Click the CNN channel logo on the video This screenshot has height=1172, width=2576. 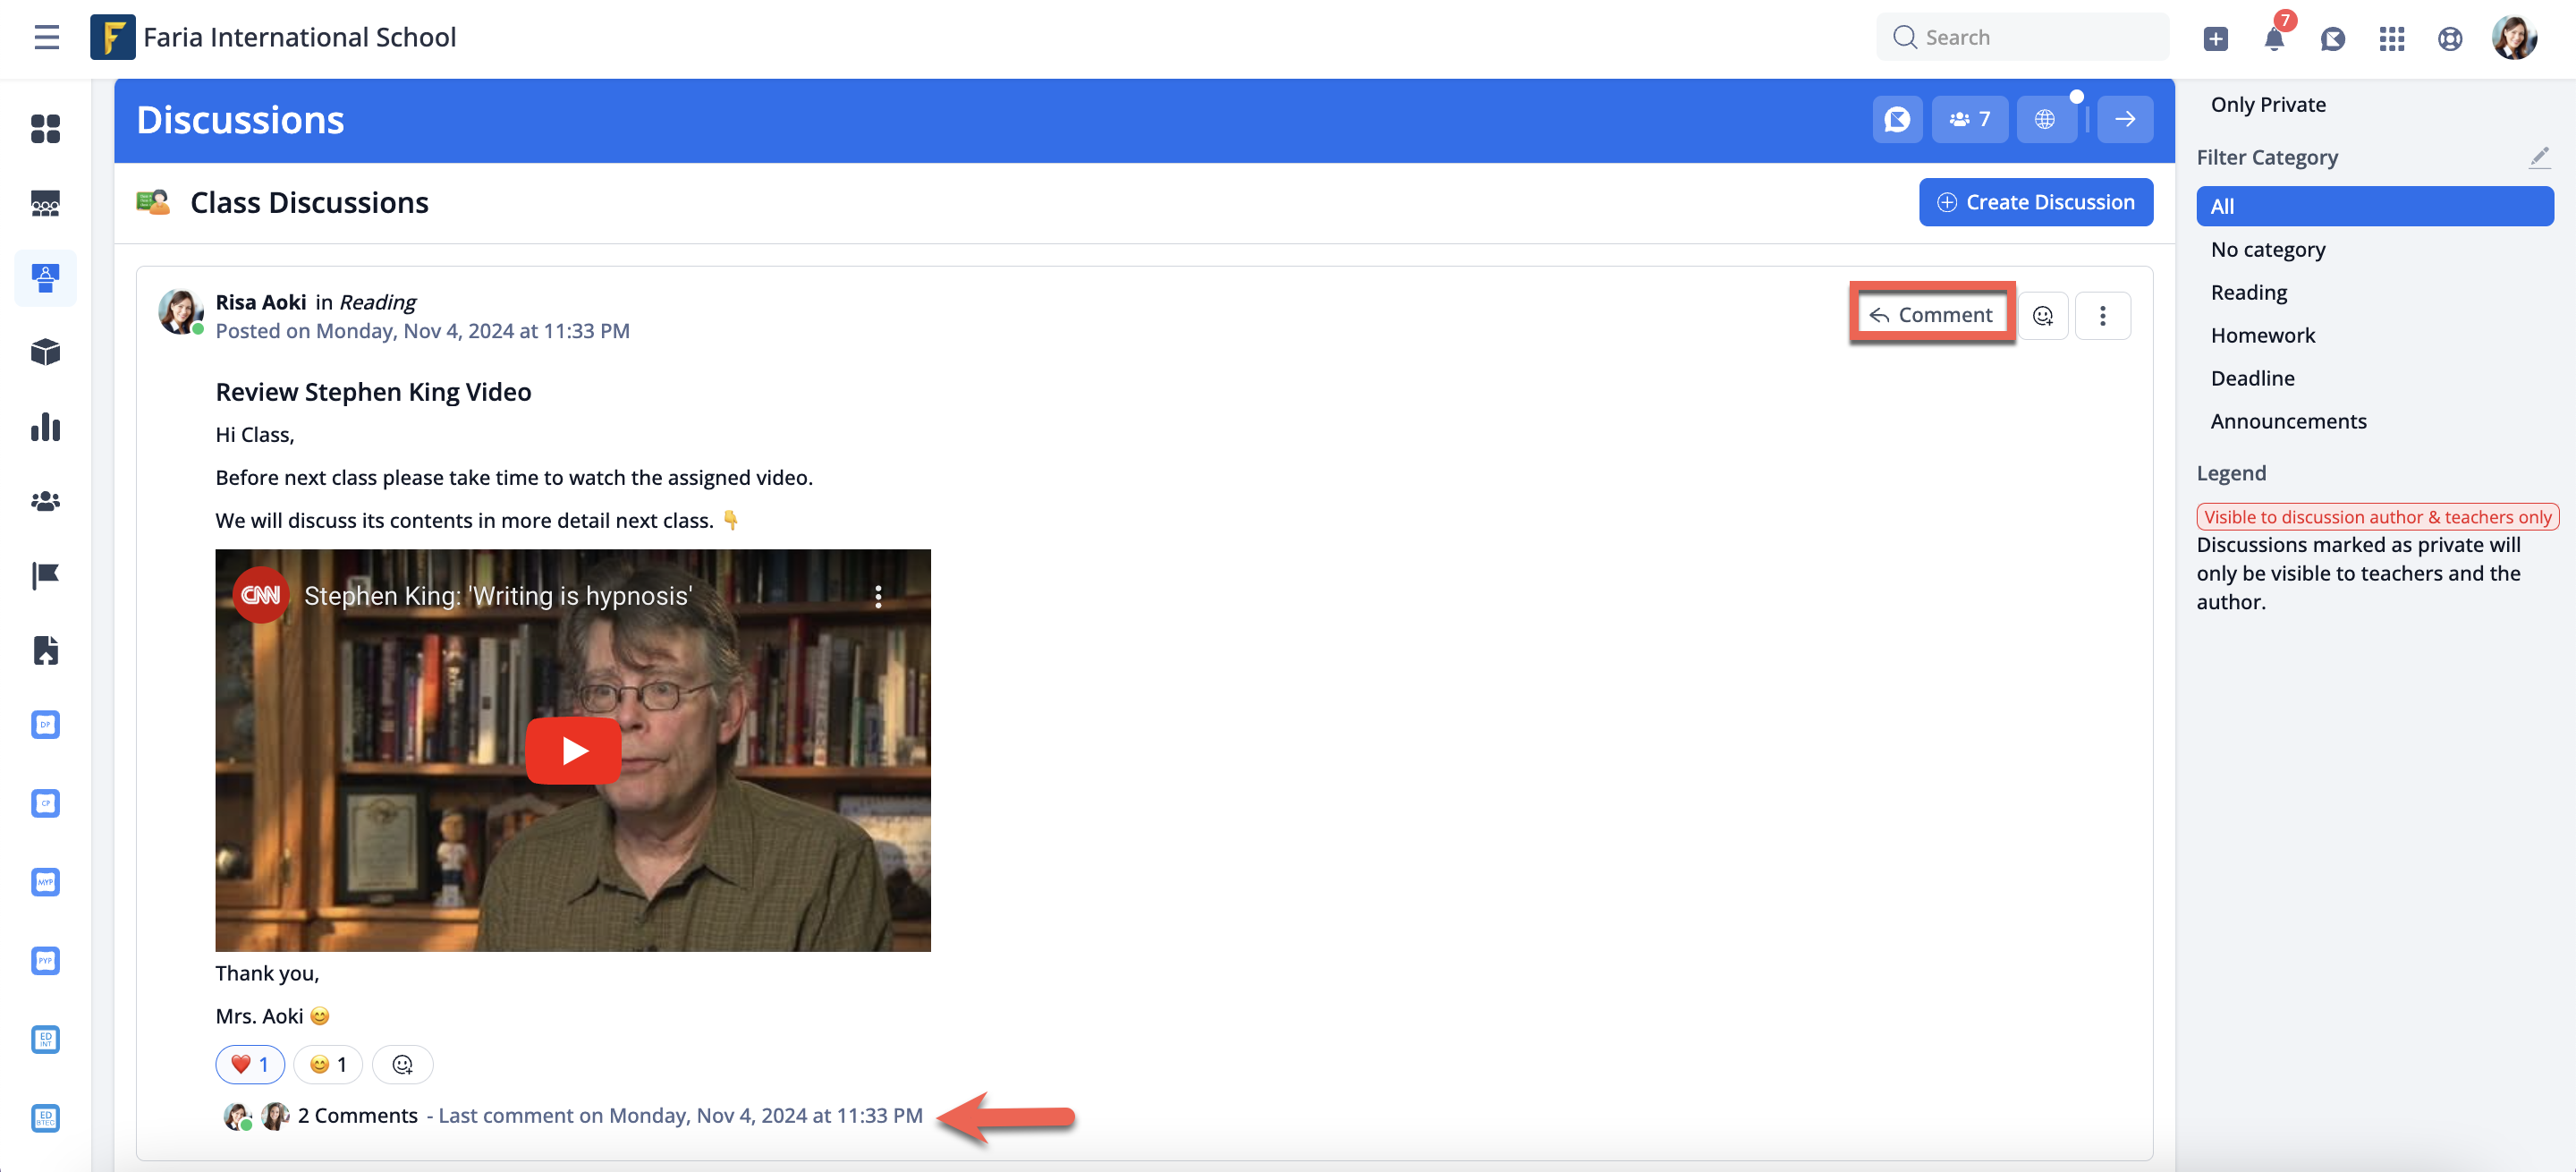[x=261, y=595]
